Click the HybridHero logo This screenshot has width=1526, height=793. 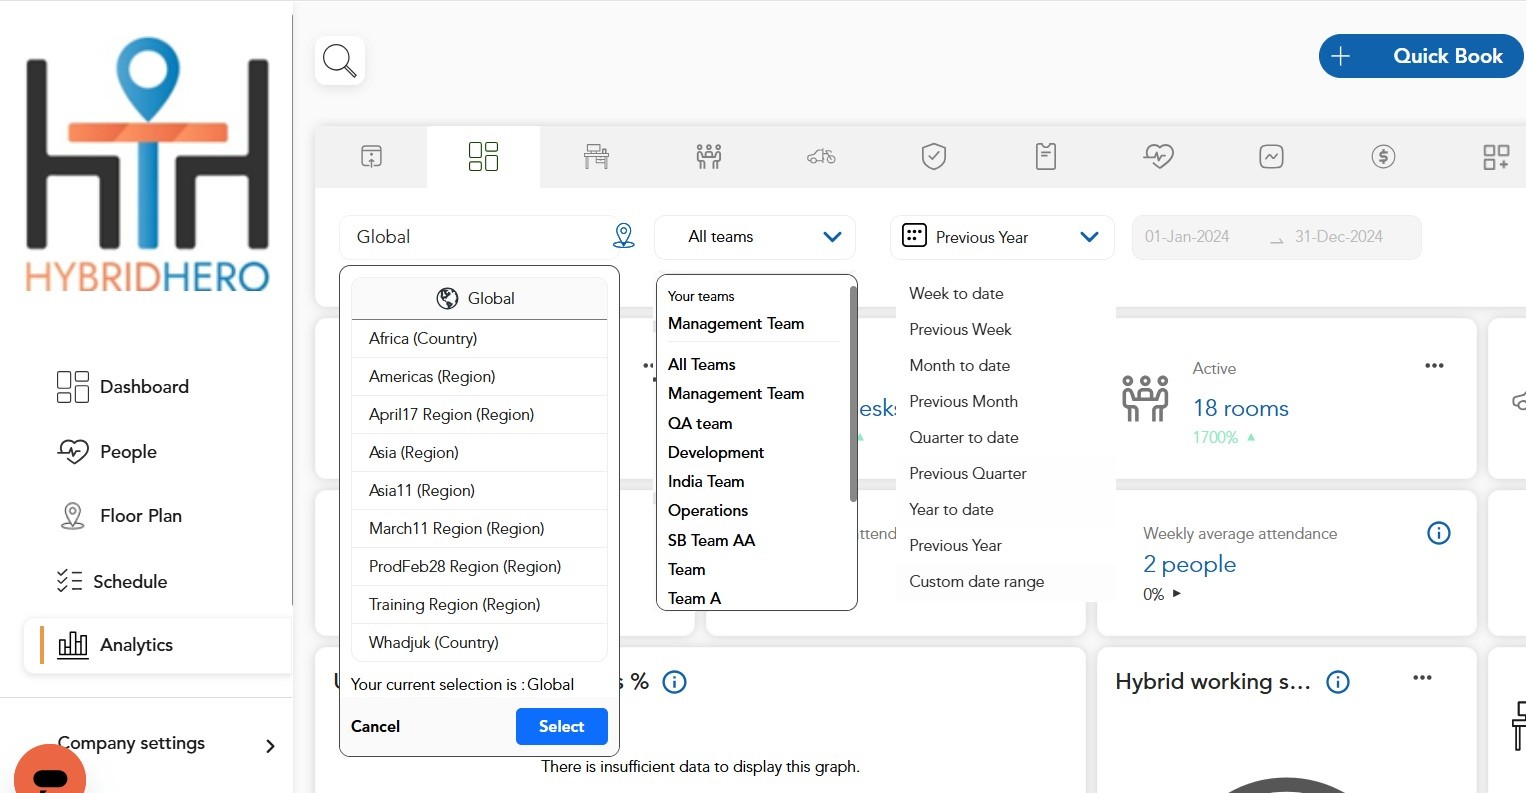tap(147, 165)
